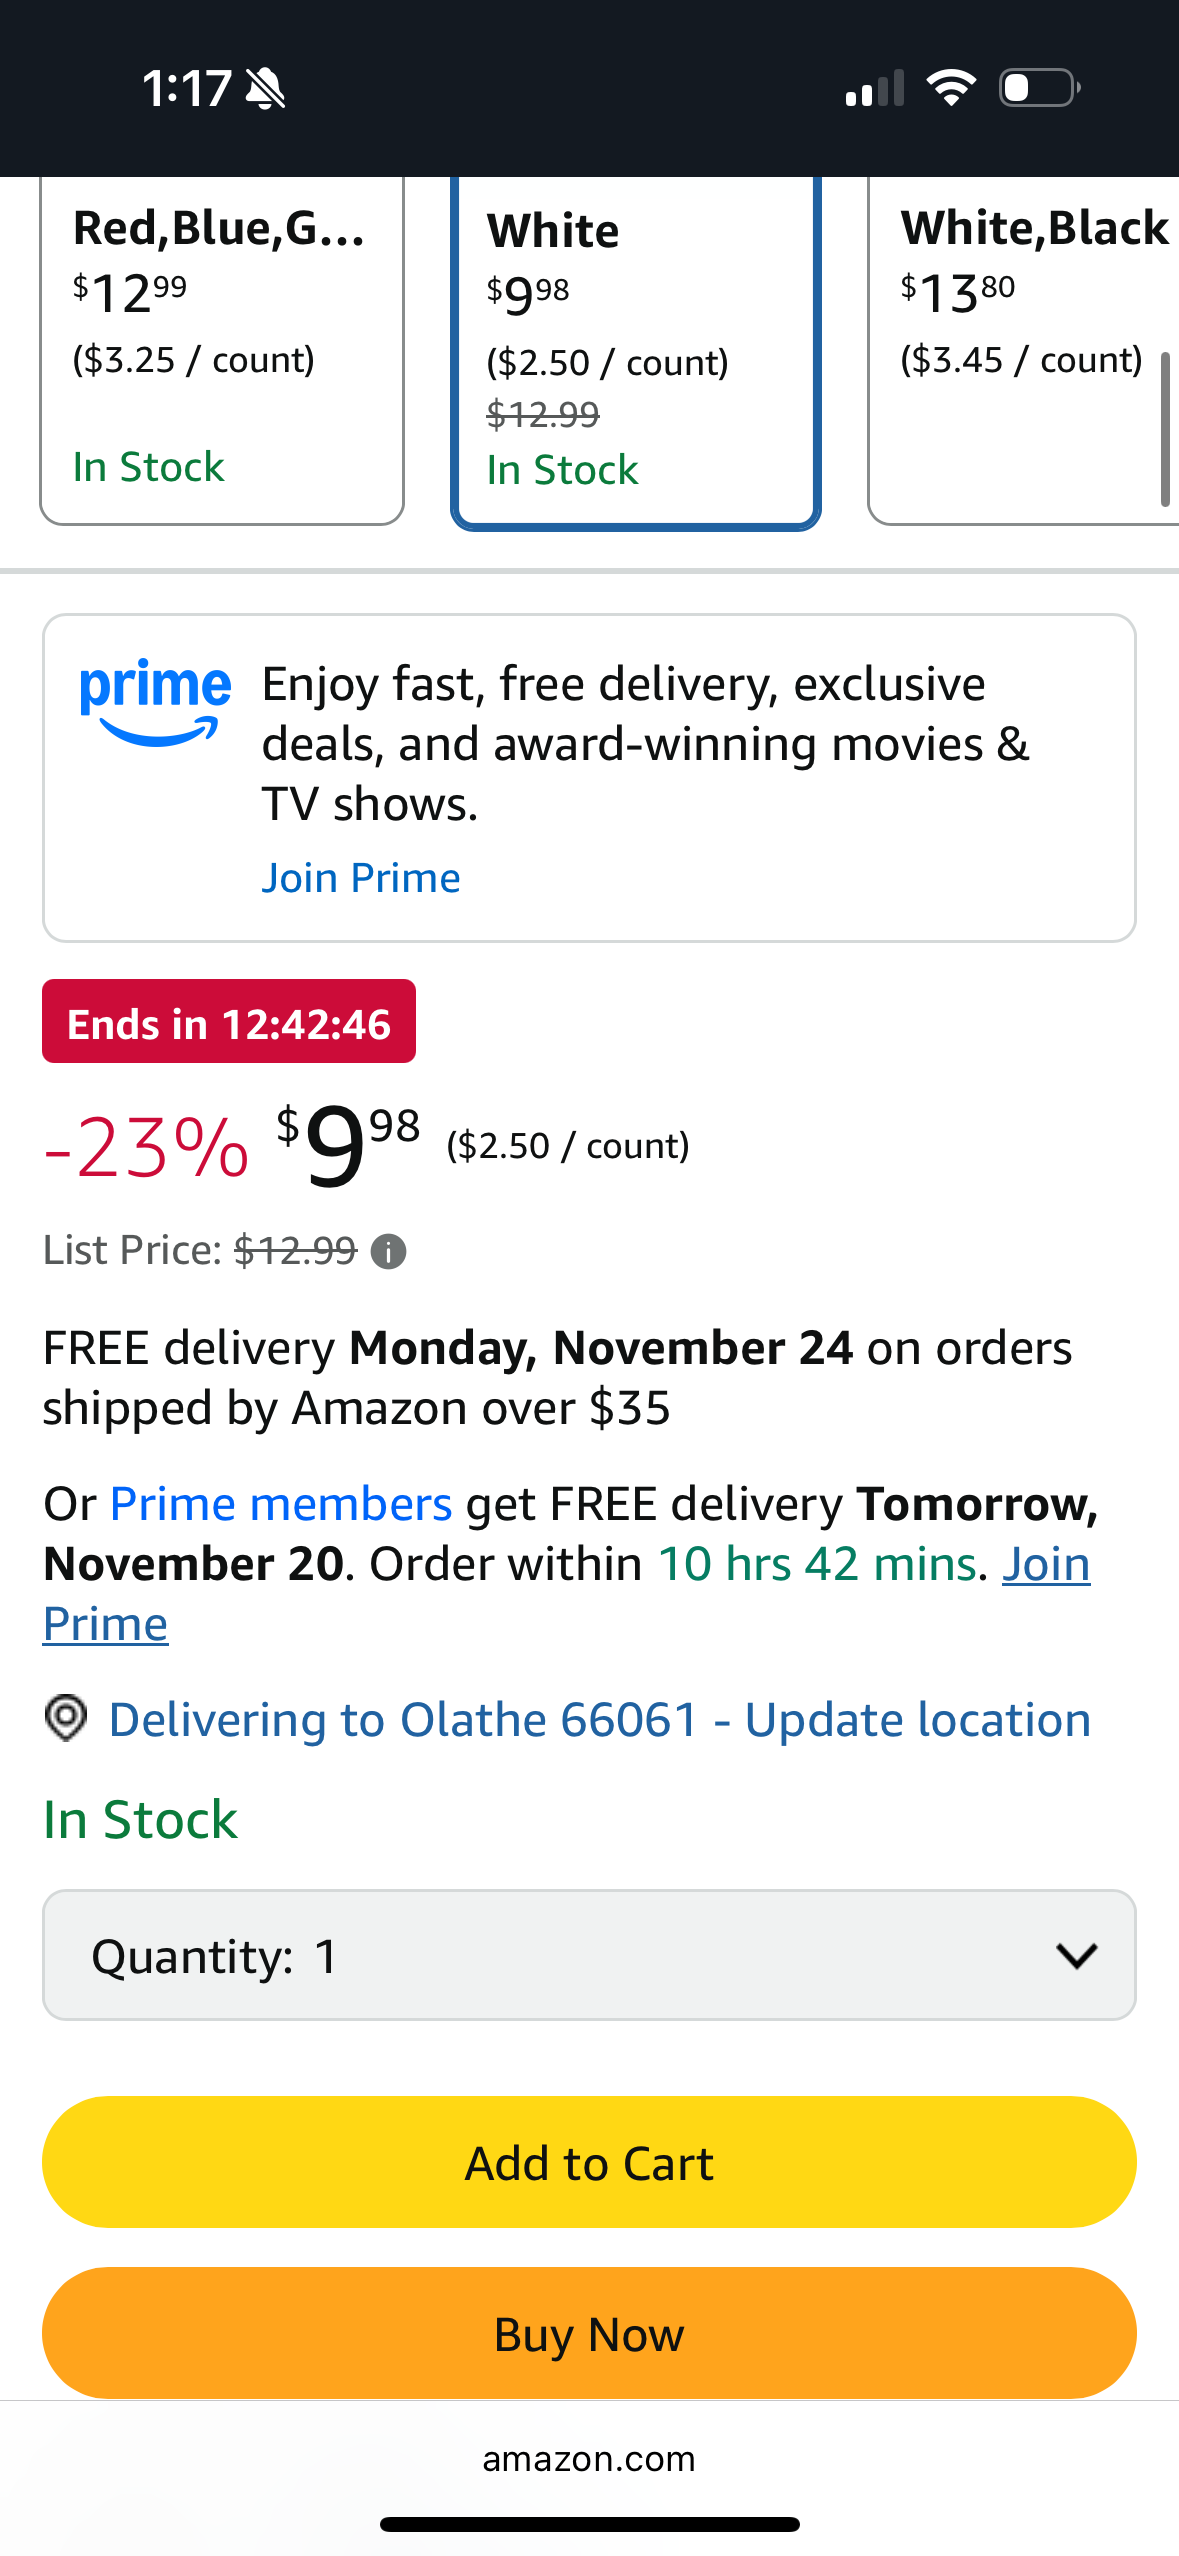The image size is (1179, 2556).
Task: Tap the cellular signal bars icon
Action: (875, 88)
